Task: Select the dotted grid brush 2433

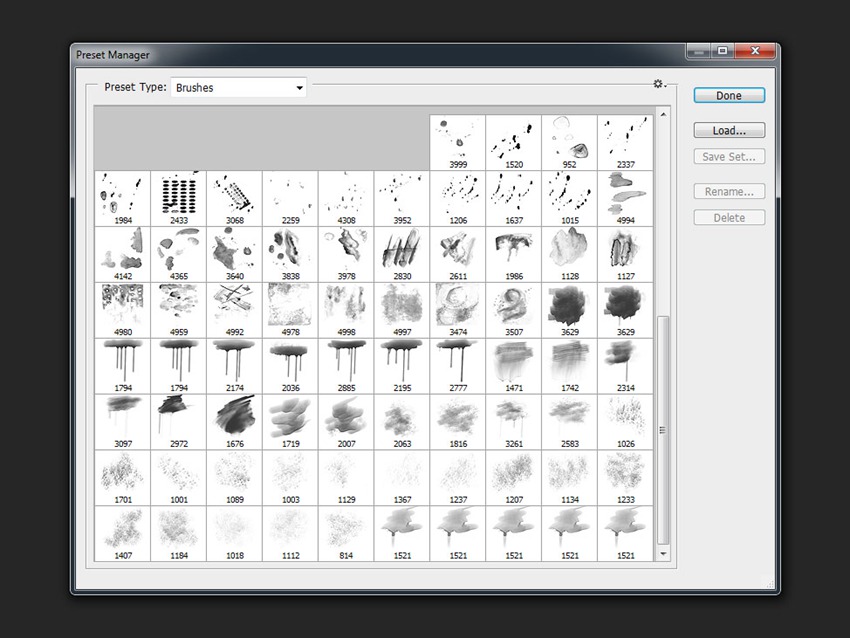Action: click(x=178, y=197)
